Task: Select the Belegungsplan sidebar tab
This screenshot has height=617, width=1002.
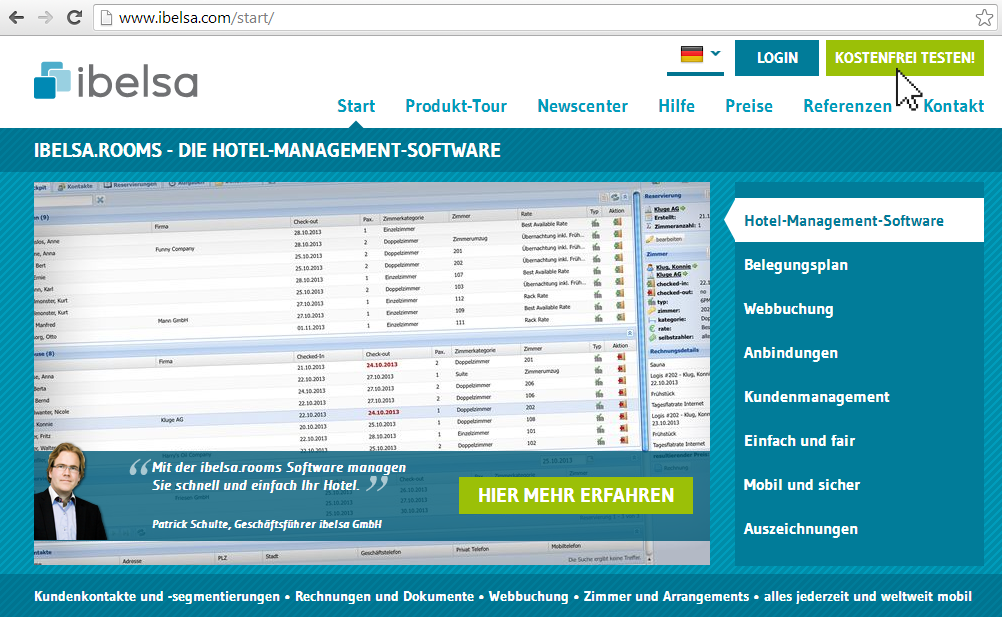Action: click(x=796, y=265)
